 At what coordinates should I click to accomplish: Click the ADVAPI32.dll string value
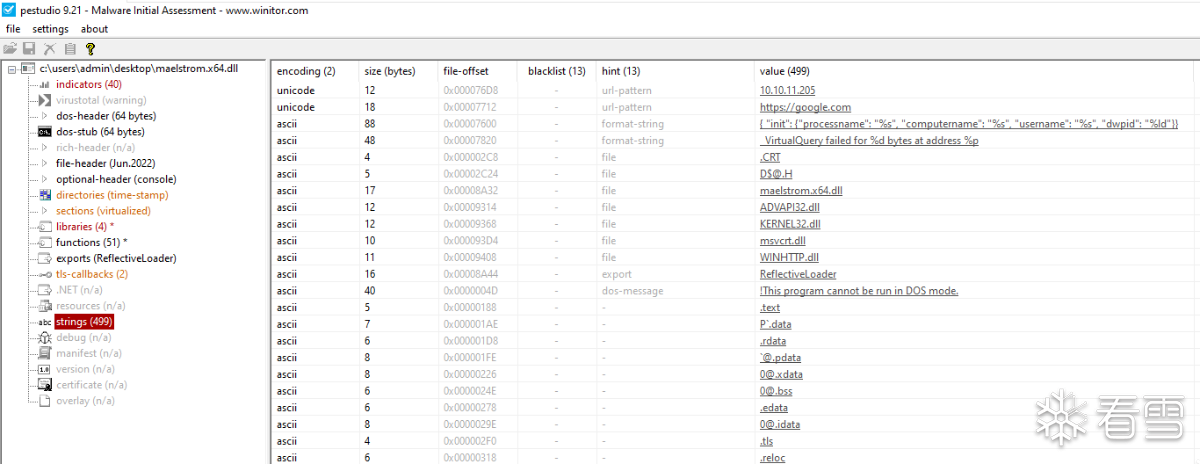click(791, 207)
